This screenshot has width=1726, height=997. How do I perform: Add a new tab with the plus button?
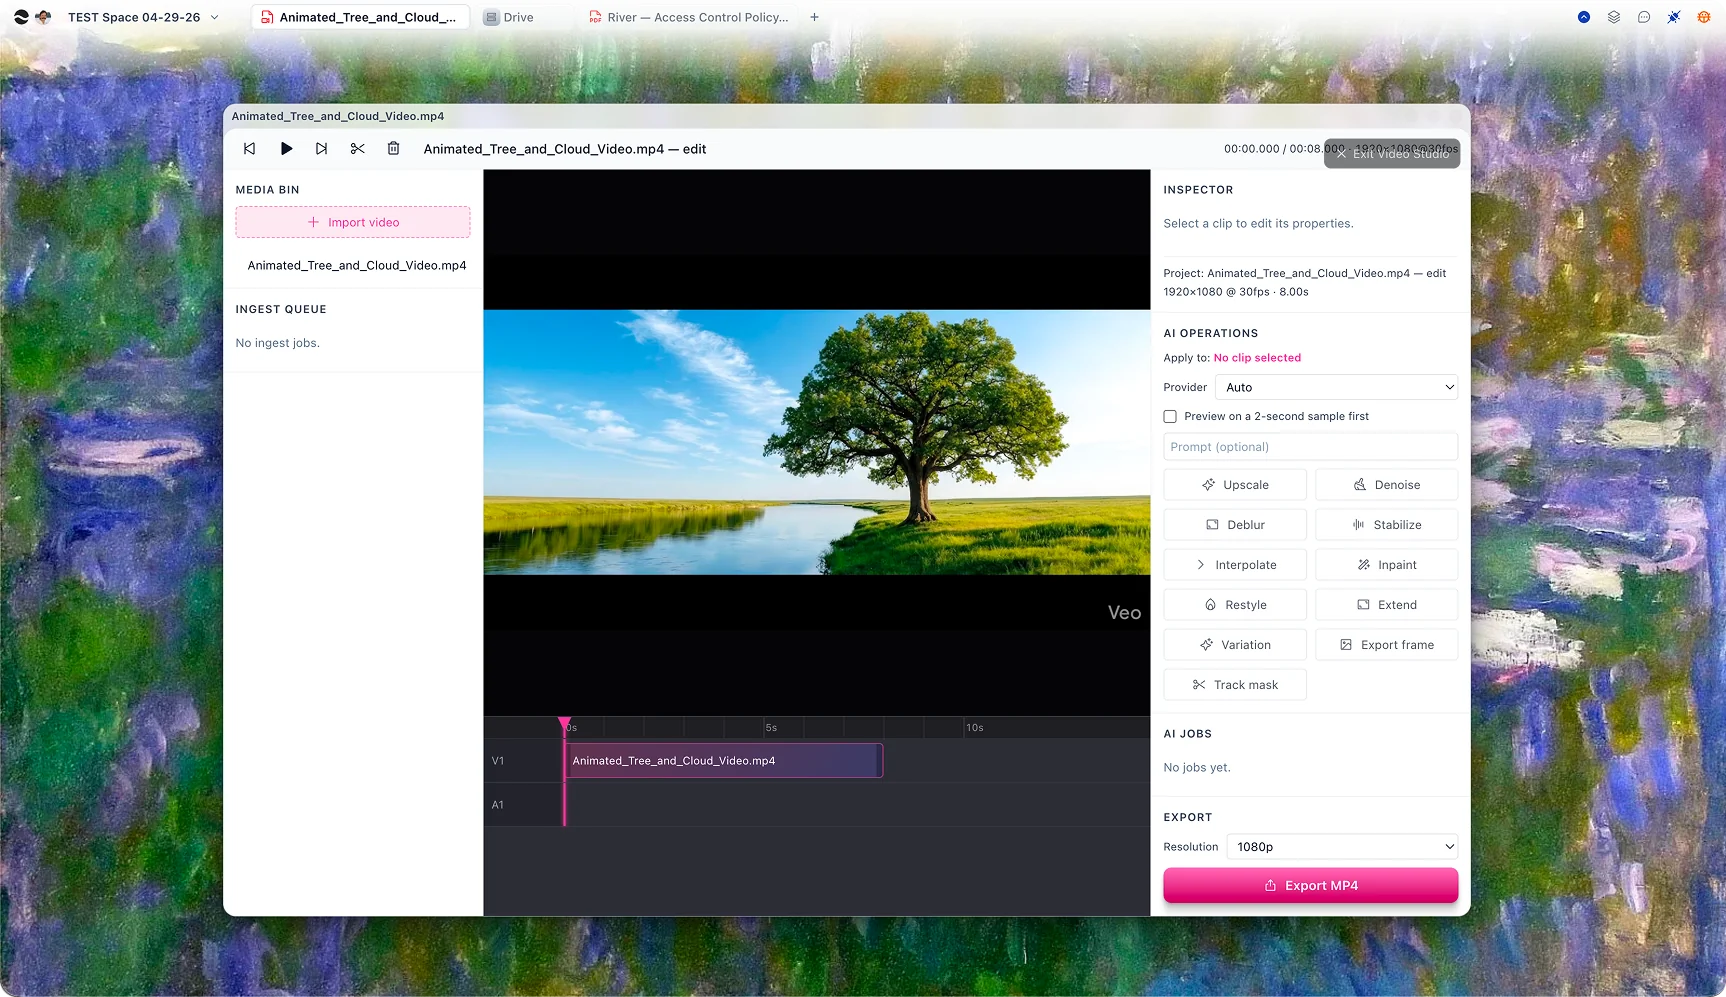[815, 17]
